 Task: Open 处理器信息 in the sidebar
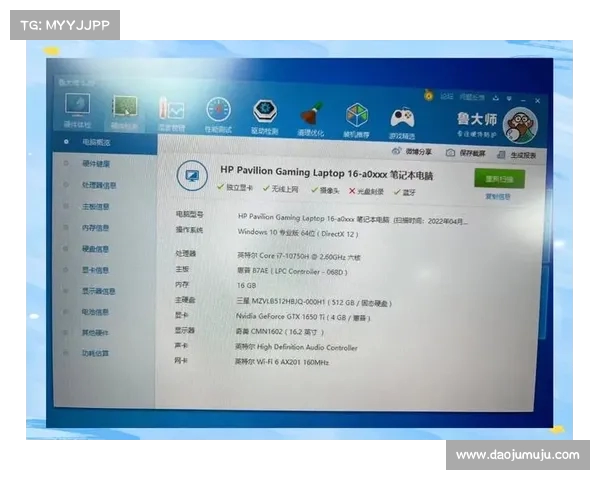pos(99,185)
